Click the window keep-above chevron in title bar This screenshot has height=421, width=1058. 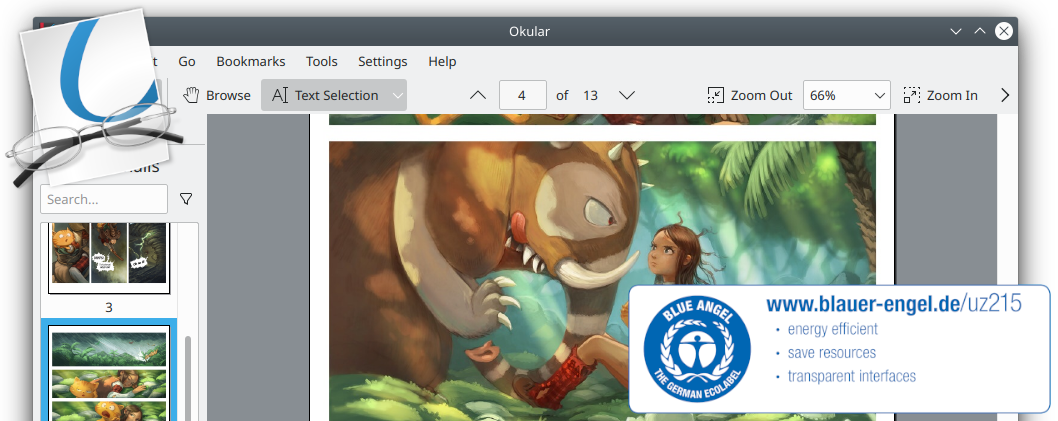pyautogui.click(x=980, y=31)
